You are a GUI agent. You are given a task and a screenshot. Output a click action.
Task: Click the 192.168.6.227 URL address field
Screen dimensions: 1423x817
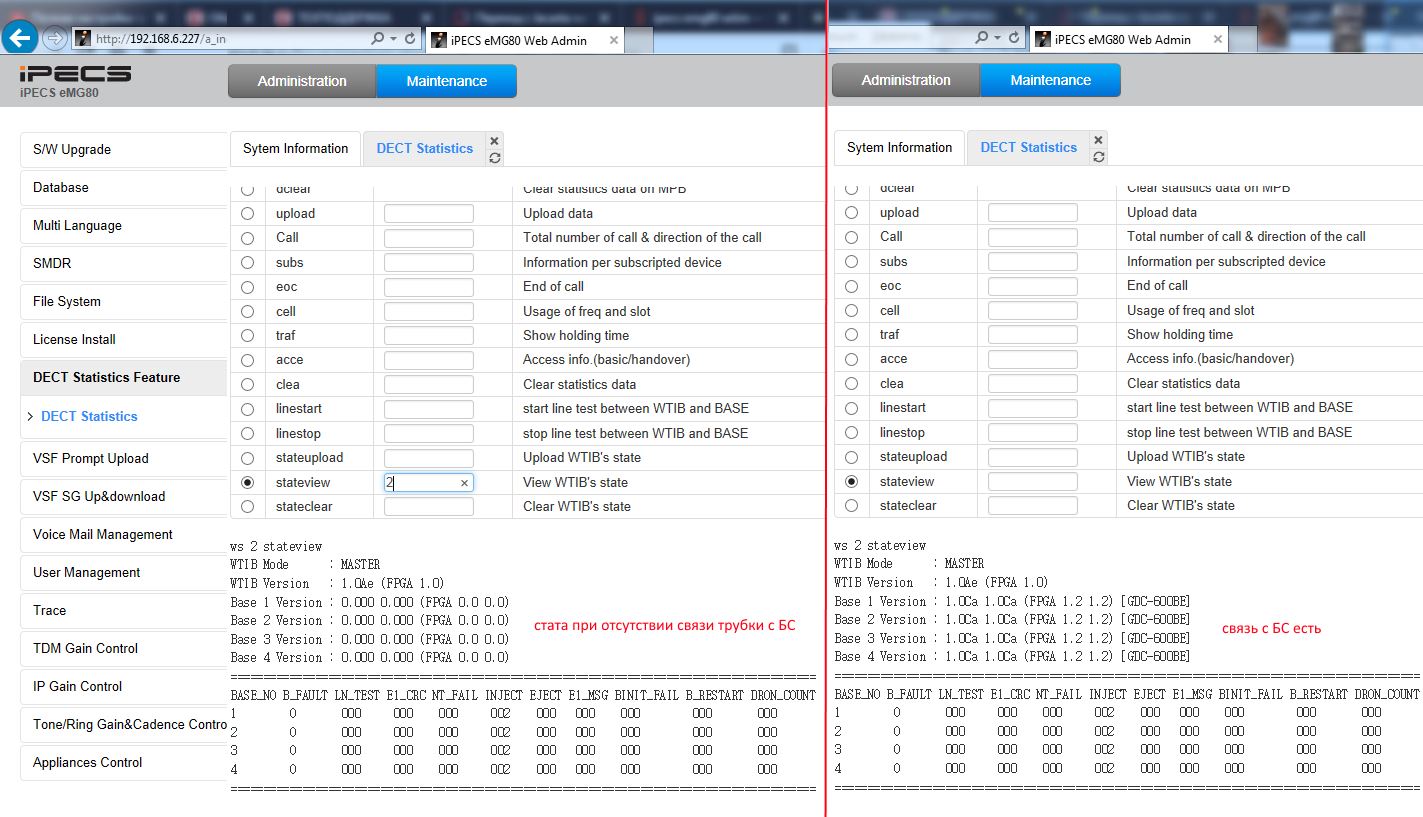click(230, 38)
